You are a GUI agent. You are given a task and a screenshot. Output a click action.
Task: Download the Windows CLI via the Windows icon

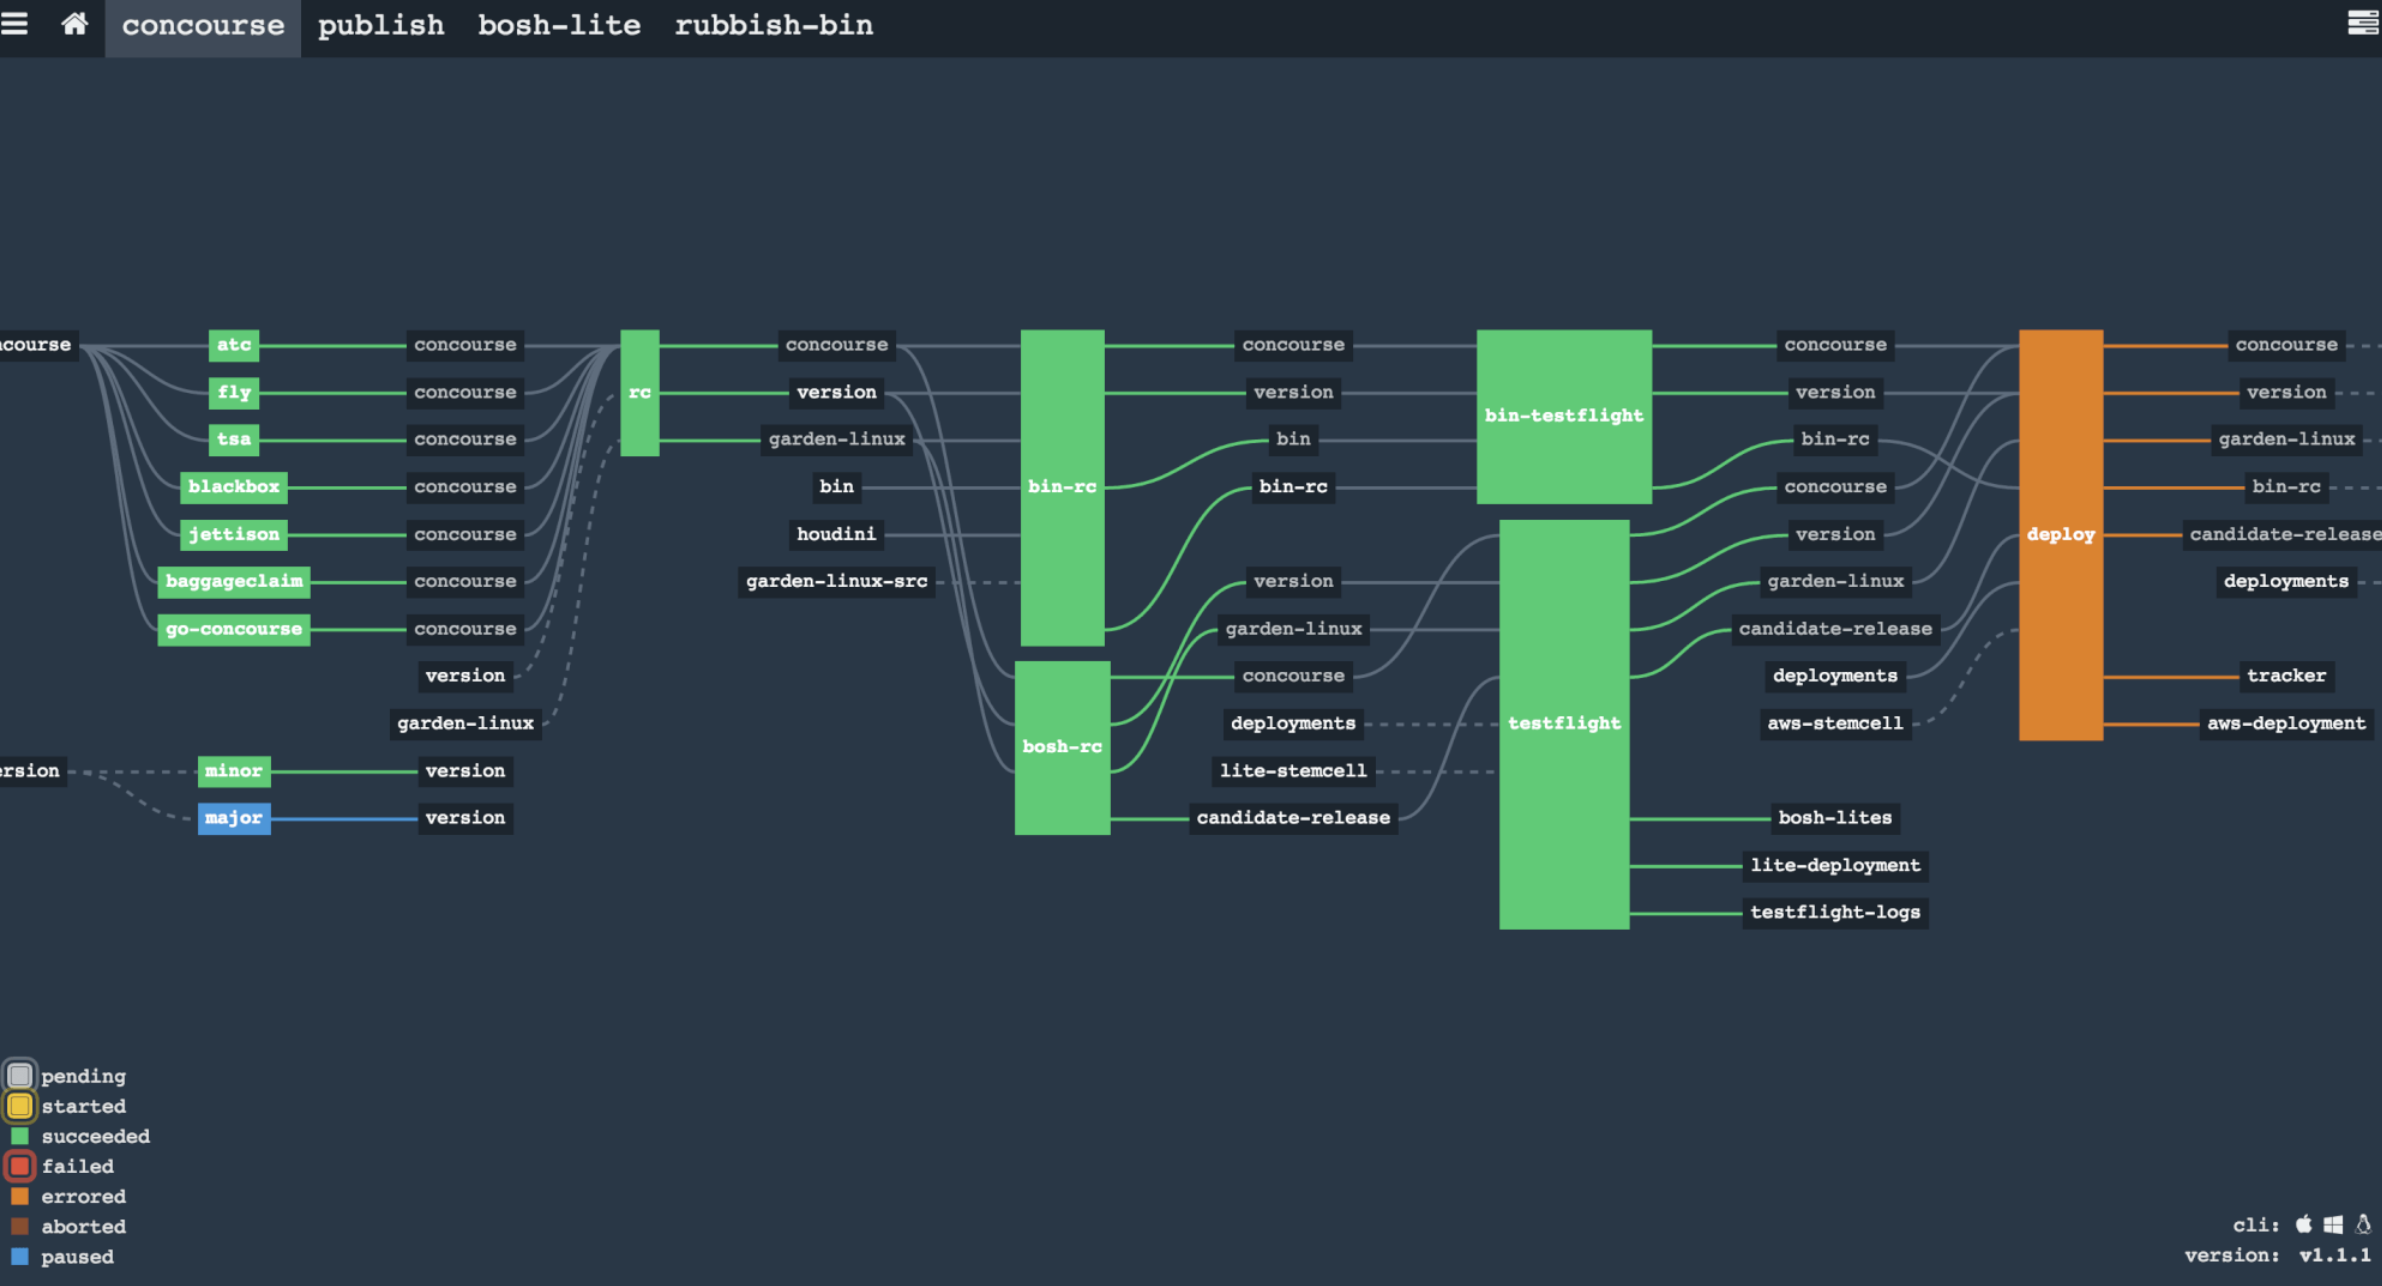tap(2333, 1224)
